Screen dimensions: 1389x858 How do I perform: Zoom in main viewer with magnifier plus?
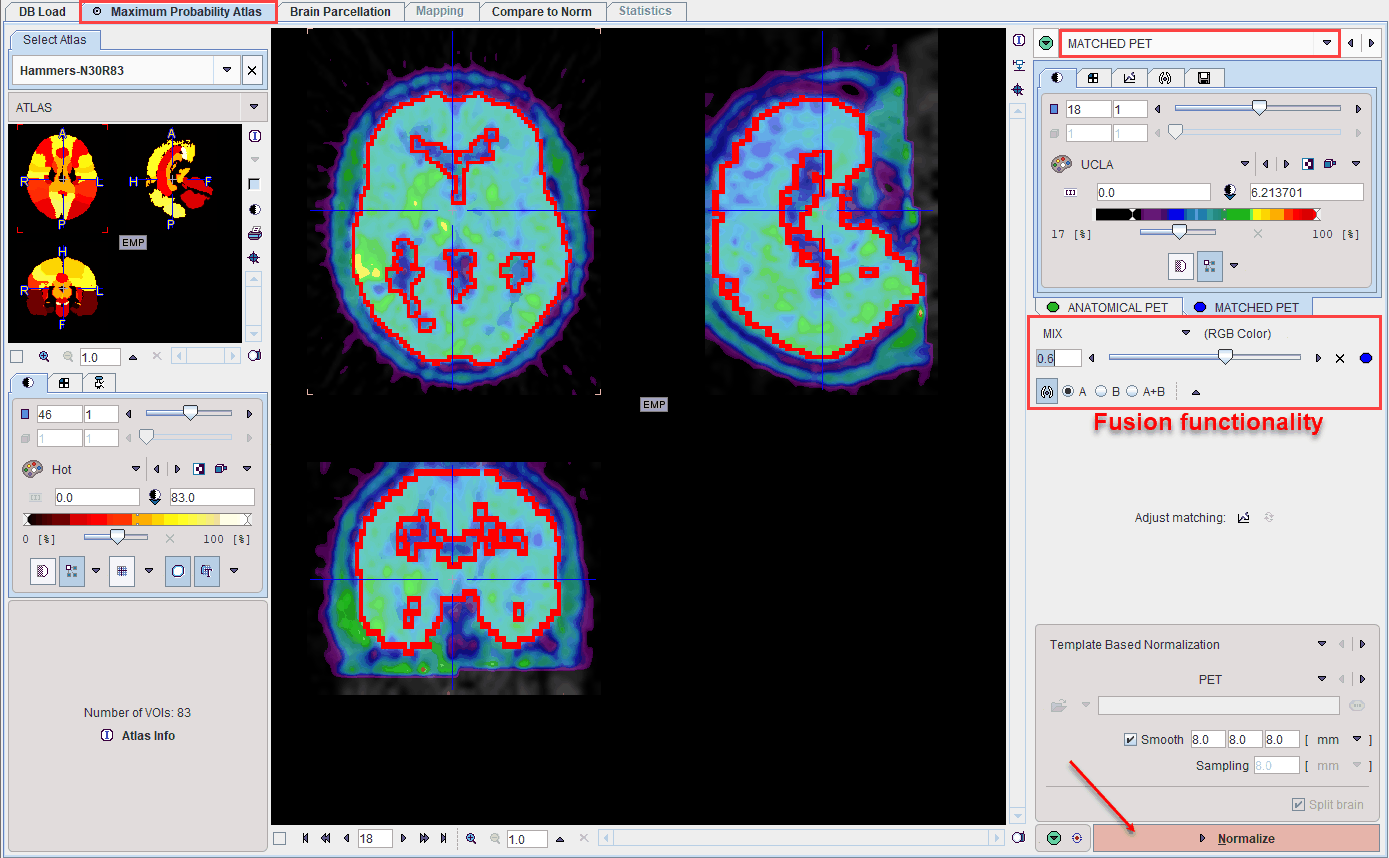[x=471, y=839]
